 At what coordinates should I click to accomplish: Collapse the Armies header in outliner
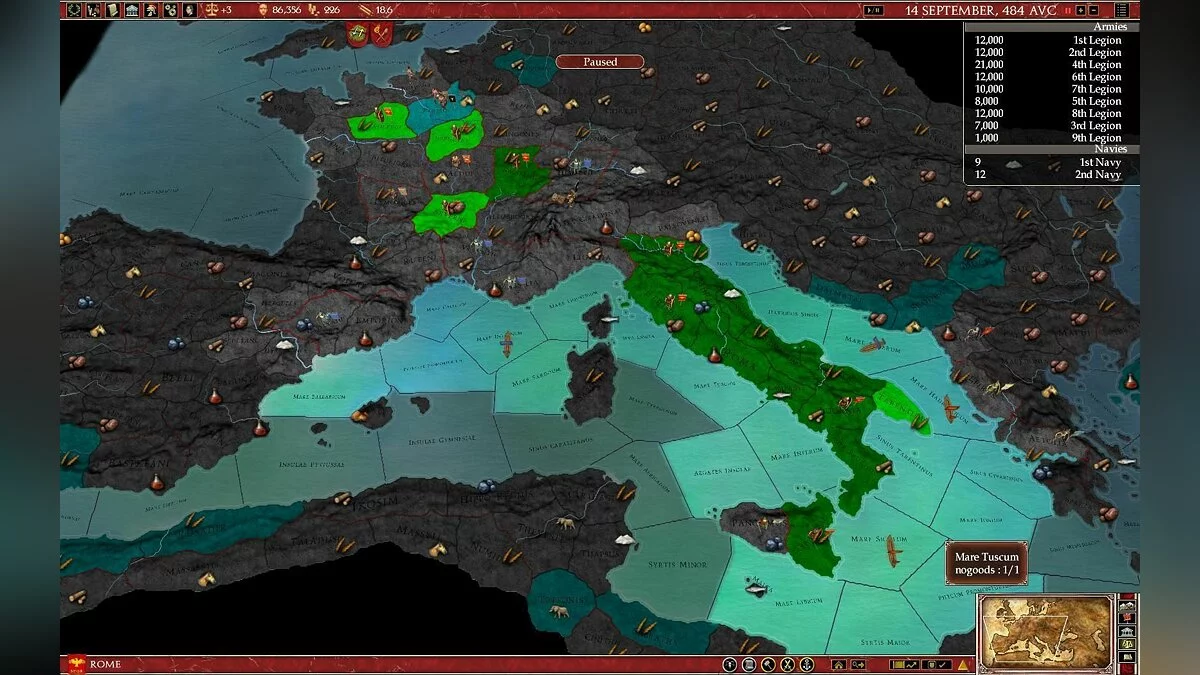pyautogui.click(x=1052, y=27)
